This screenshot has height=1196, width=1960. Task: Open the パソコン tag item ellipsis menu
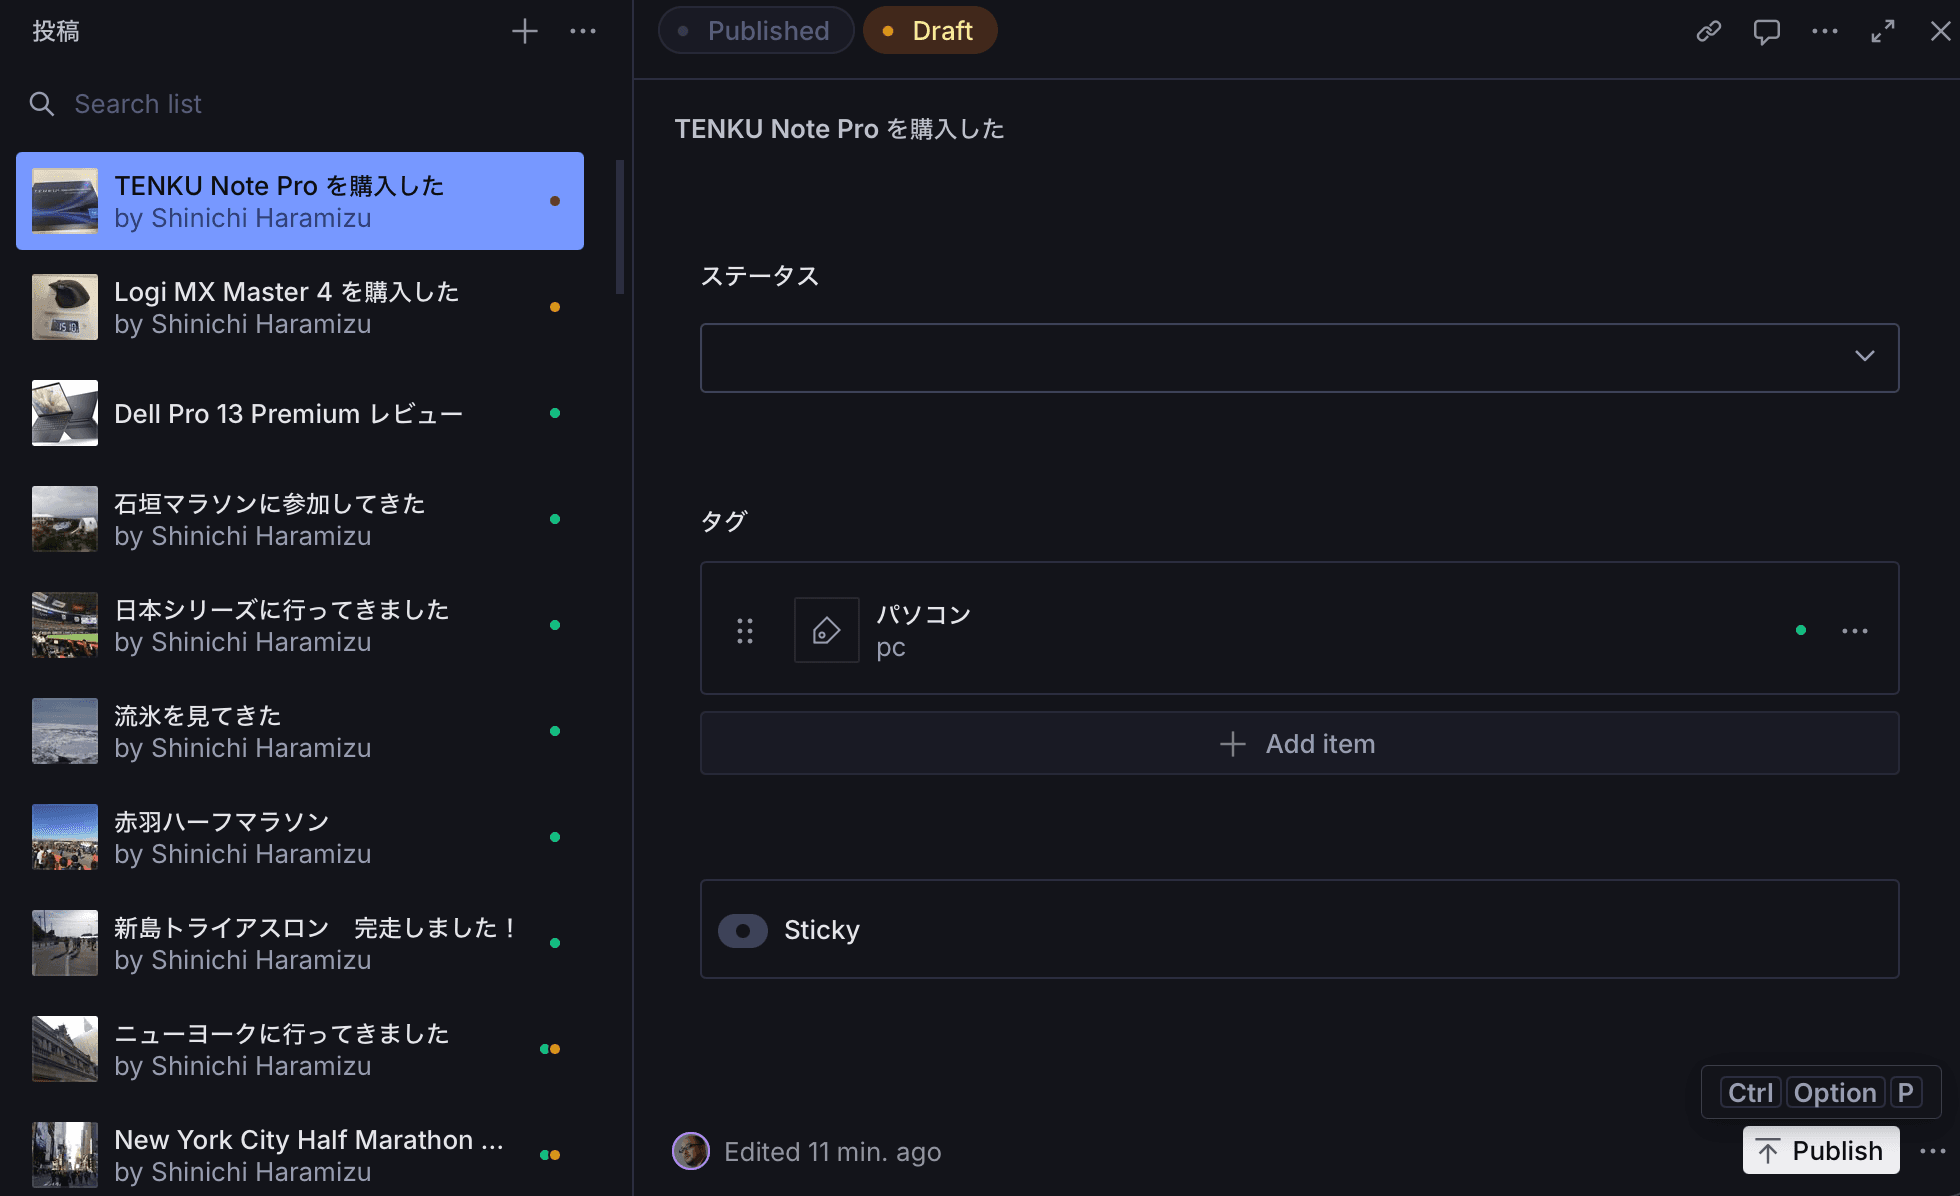click(1855, 631)
